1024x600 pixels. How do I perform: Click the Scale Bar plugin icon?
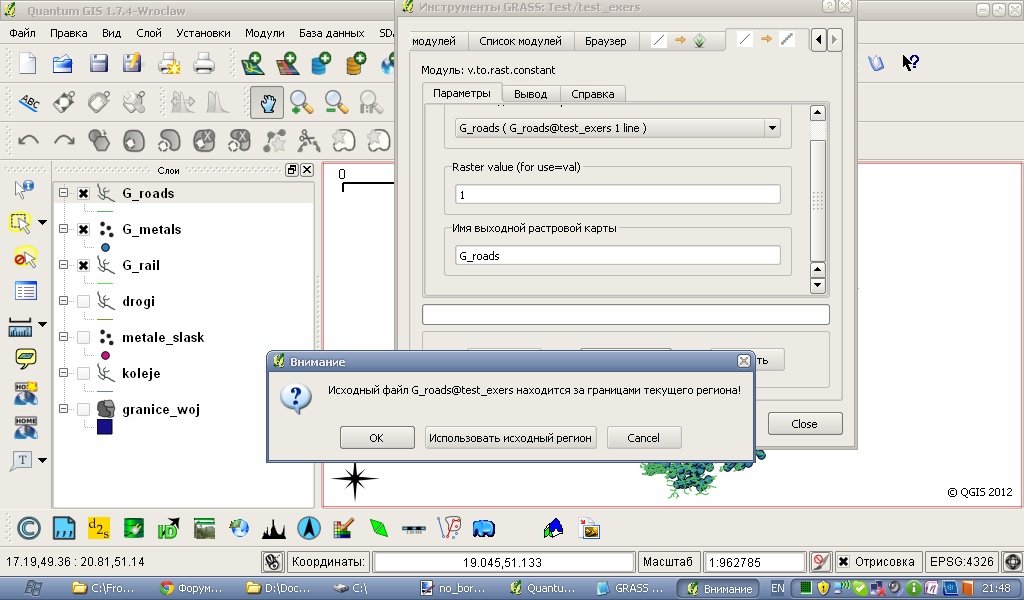coord(414,529)
